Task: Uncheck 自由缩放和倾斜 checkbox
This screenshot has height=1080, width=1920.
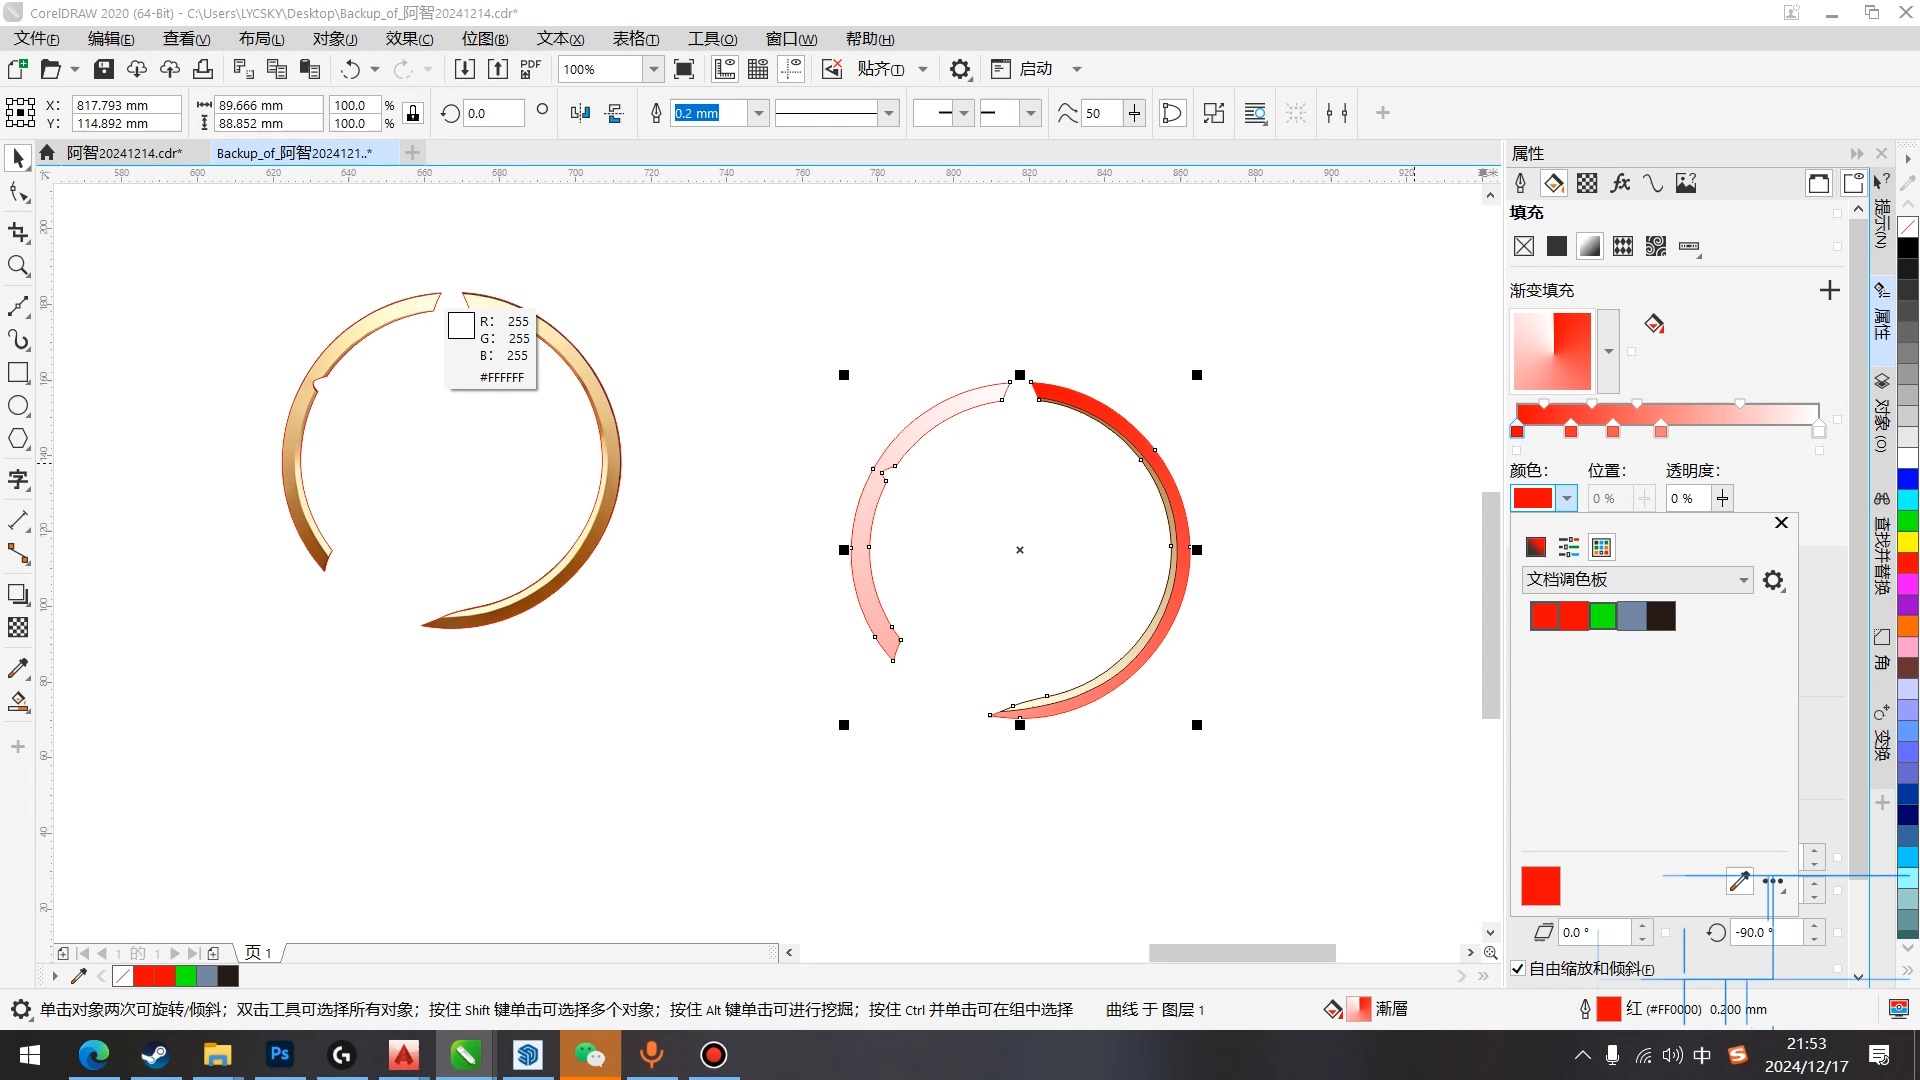Action: 1518,968
